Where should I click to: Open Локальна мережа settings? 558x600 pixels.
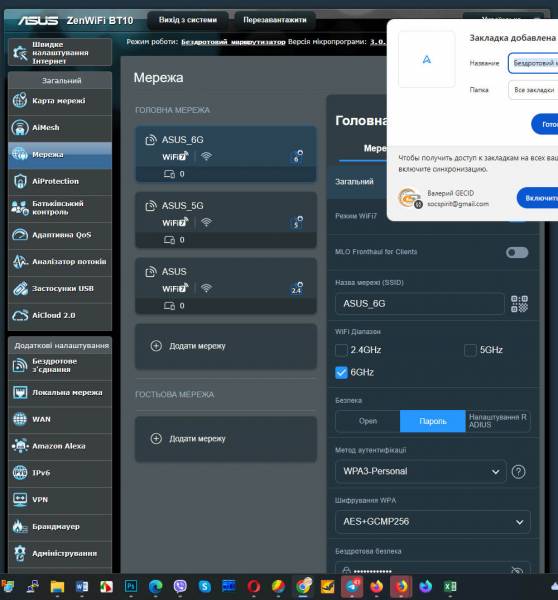pyautogui.click(x=60, y=393)
